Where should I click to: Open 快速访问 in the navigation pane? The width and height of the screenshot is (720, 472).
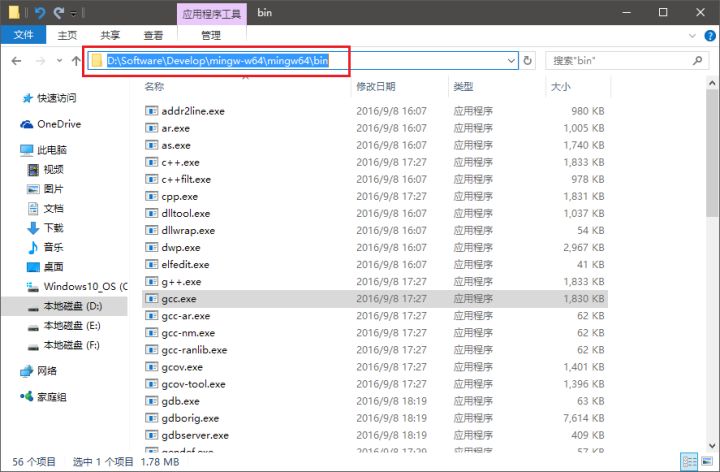[50, 98]
